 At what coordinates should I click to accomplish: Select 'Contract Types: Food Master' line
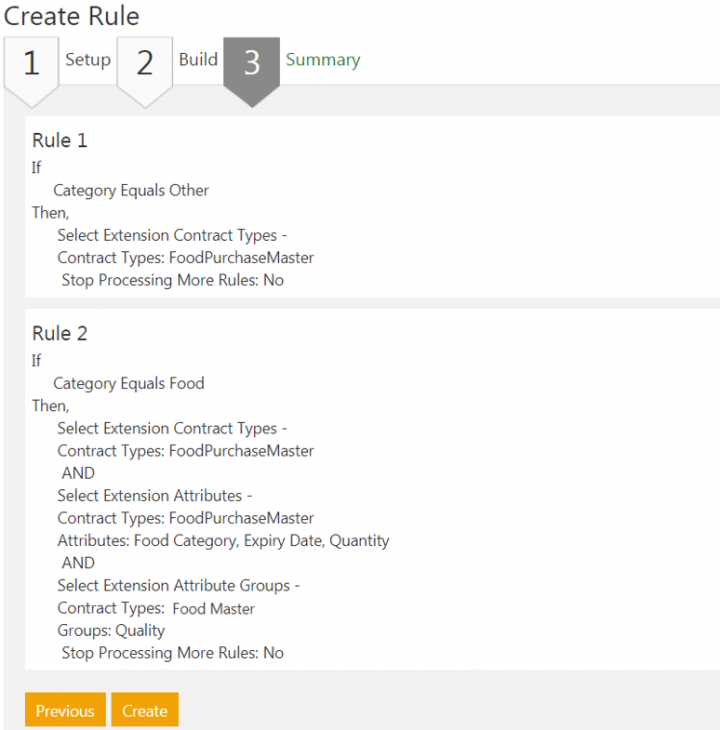click(x=156, y=608)
